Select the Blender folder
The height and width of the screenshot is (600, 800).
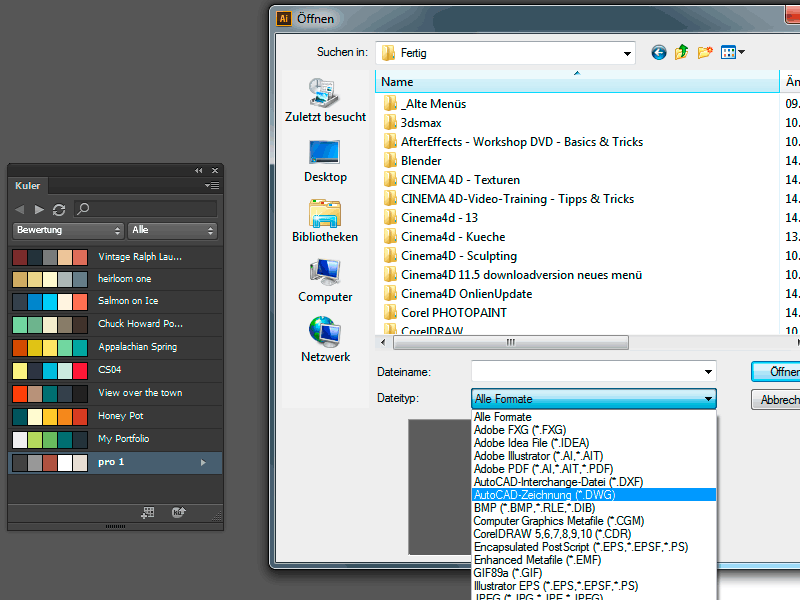(x=412, y=161)
